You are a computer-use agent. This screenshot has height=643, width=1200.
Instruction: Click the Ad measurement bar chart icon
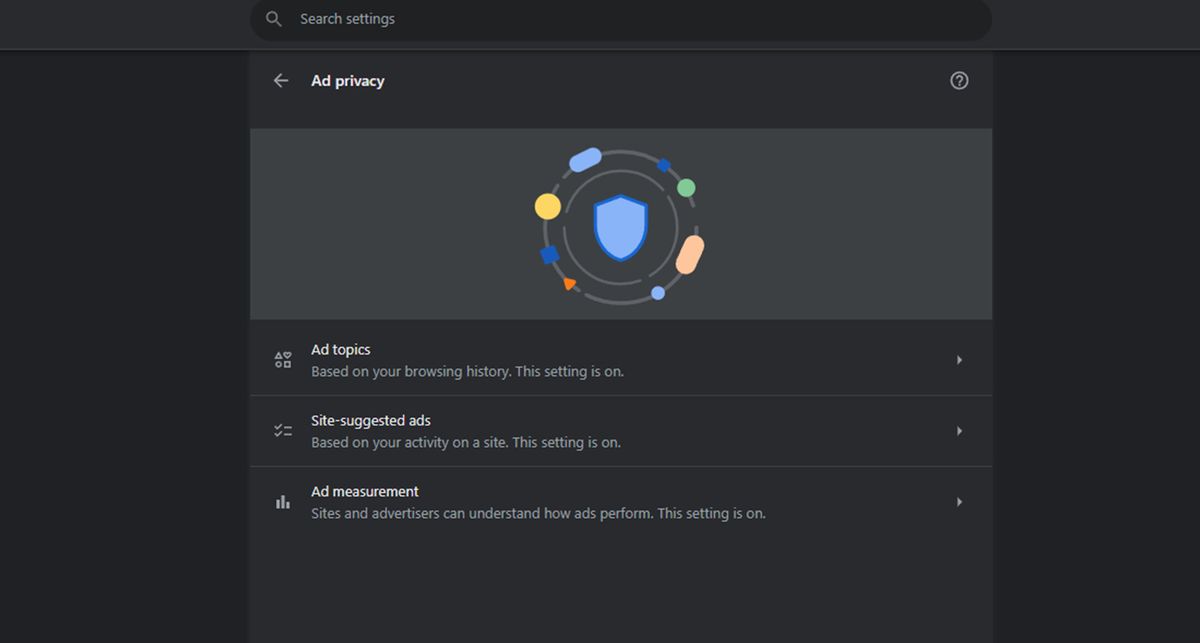point(282,501)
